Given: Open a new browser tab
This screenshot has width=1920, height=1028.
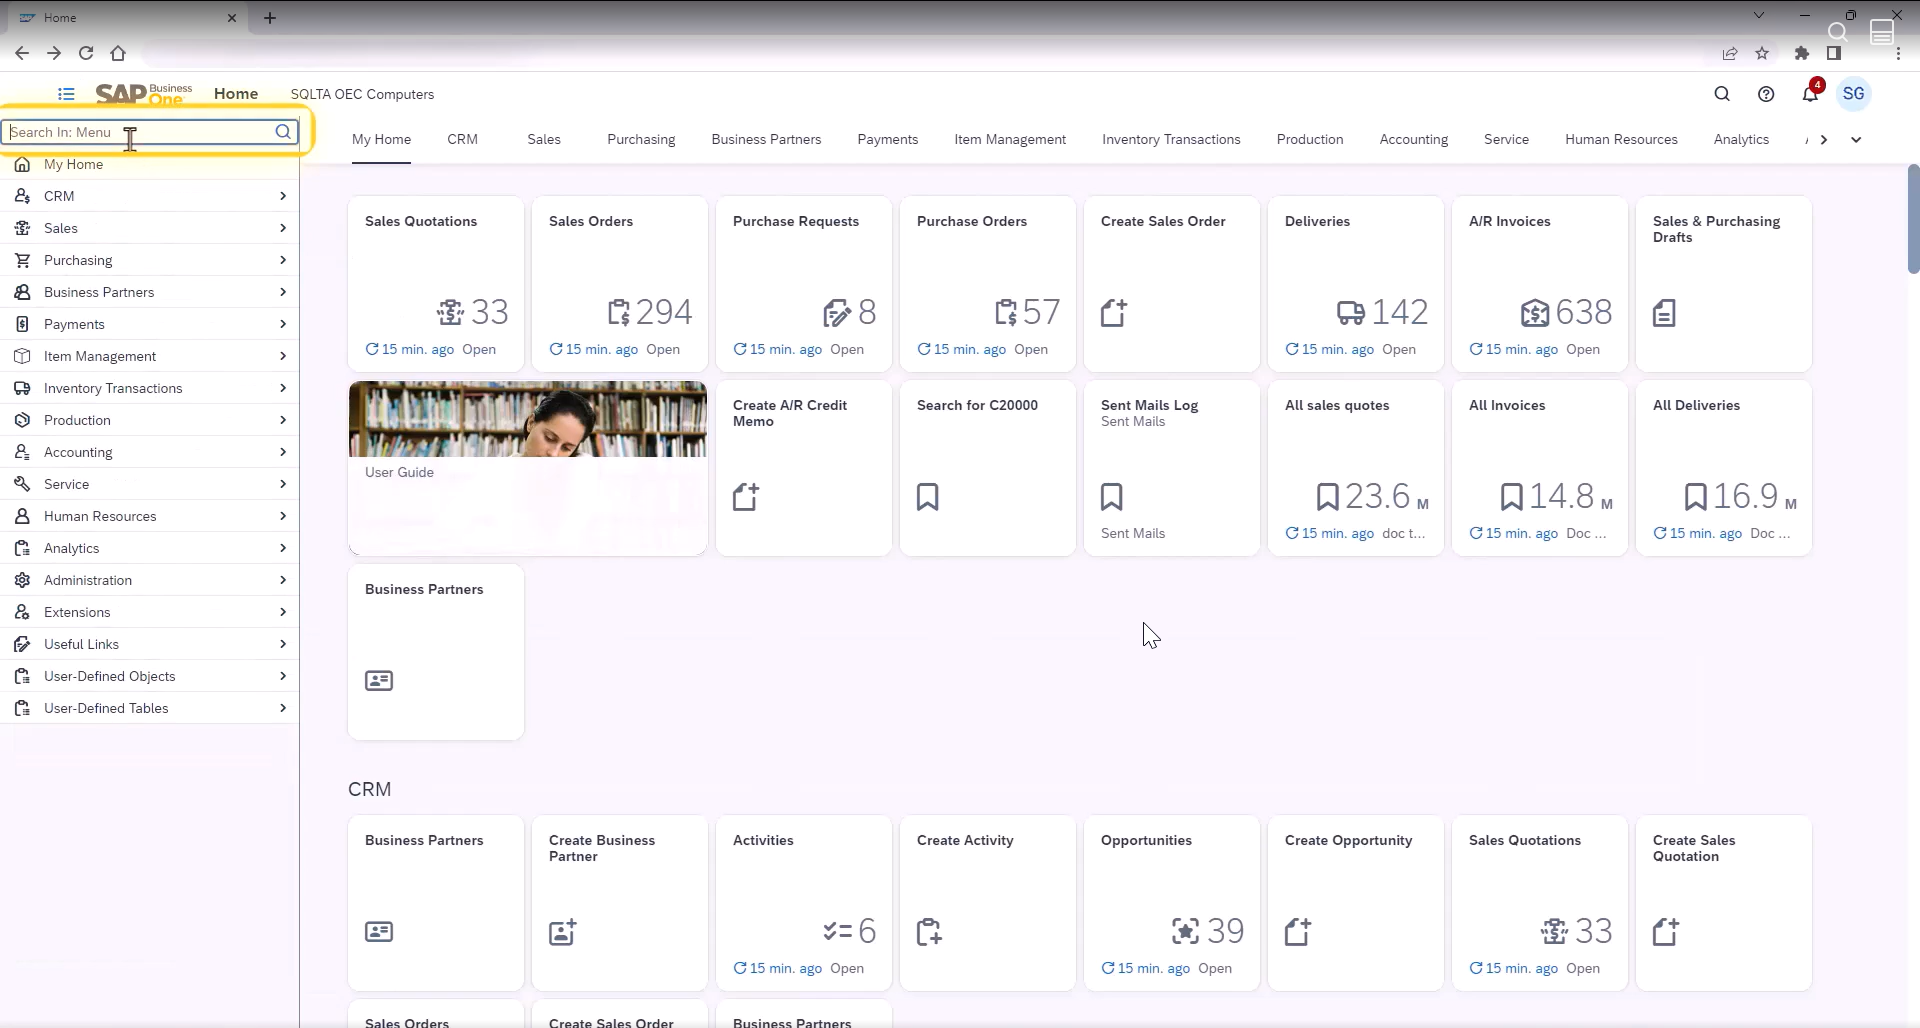Looking at the screenshot, I should (270, 18).
